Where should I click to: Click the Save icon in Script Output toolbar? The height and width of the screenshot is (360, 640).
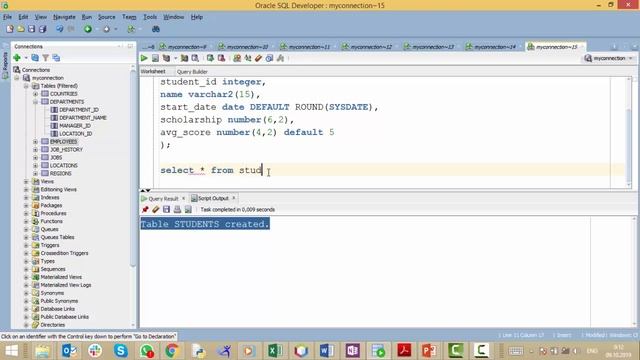point(167,209)
